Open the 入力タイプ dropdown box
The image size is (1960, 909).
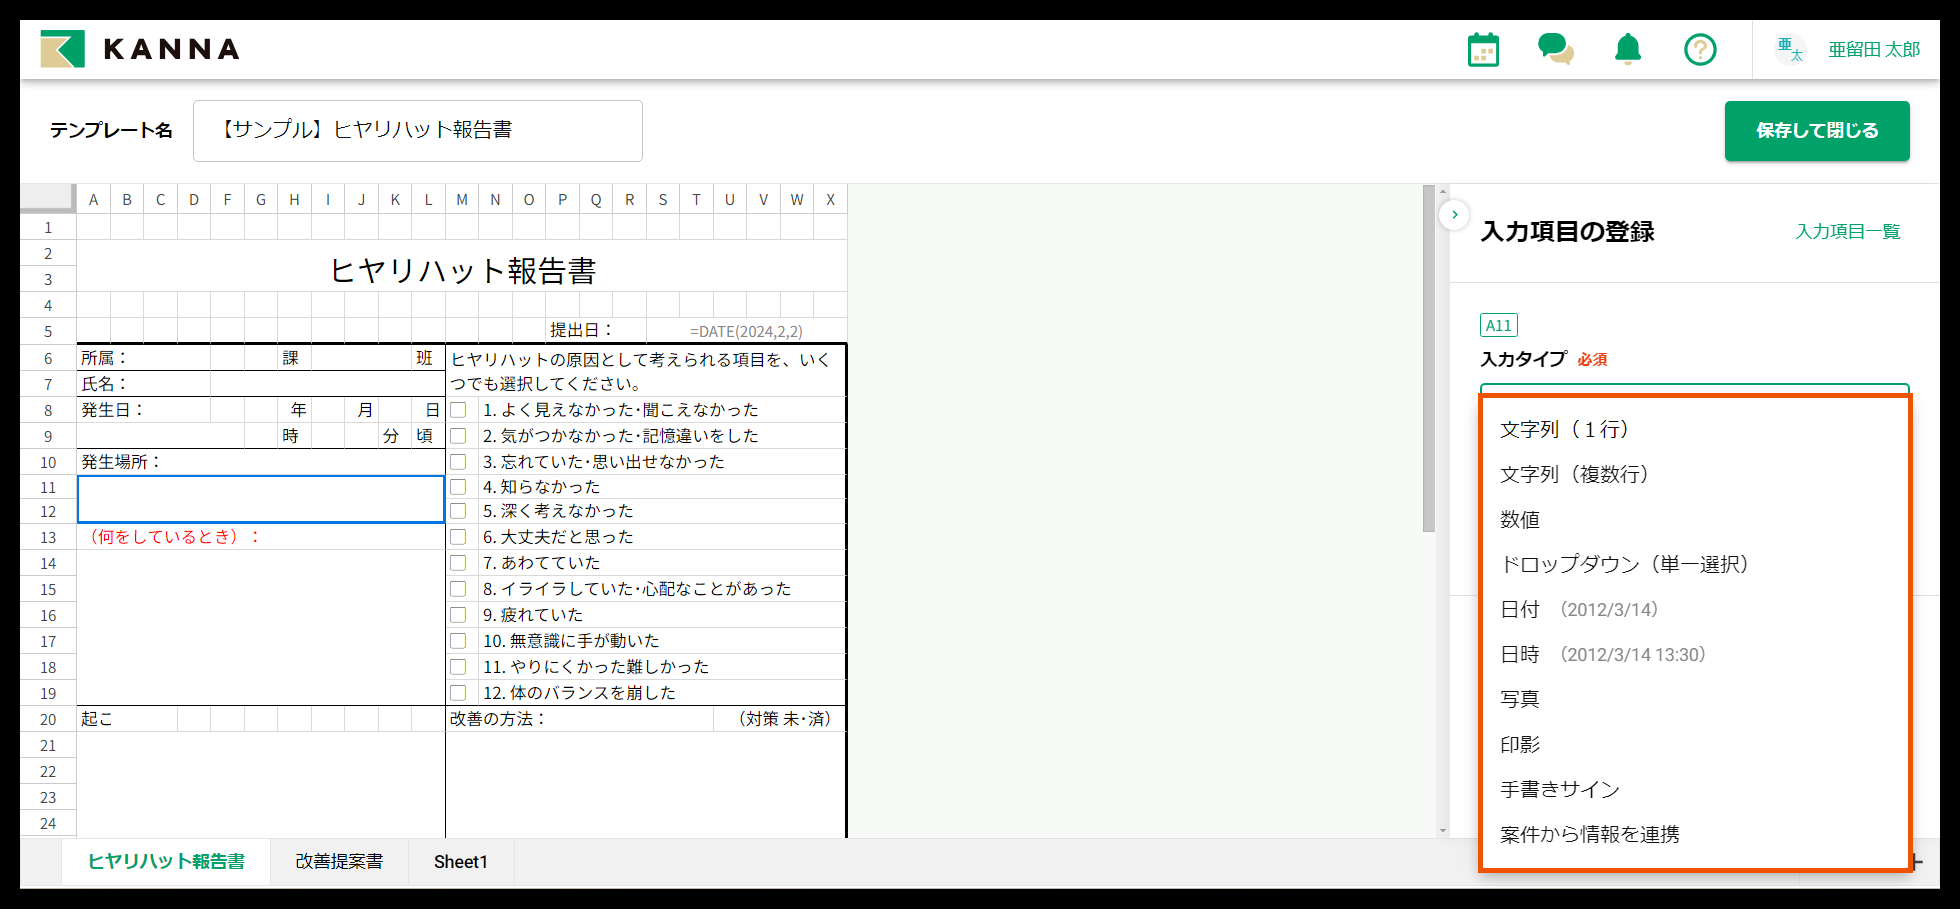(1695, 389)
